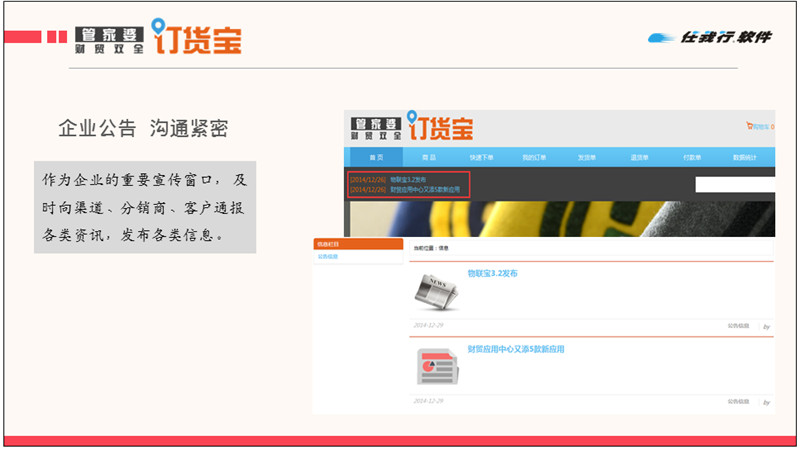Select the 发货单 tab
The height and width of the screenshot is (449, 800).
pos(587,158)
